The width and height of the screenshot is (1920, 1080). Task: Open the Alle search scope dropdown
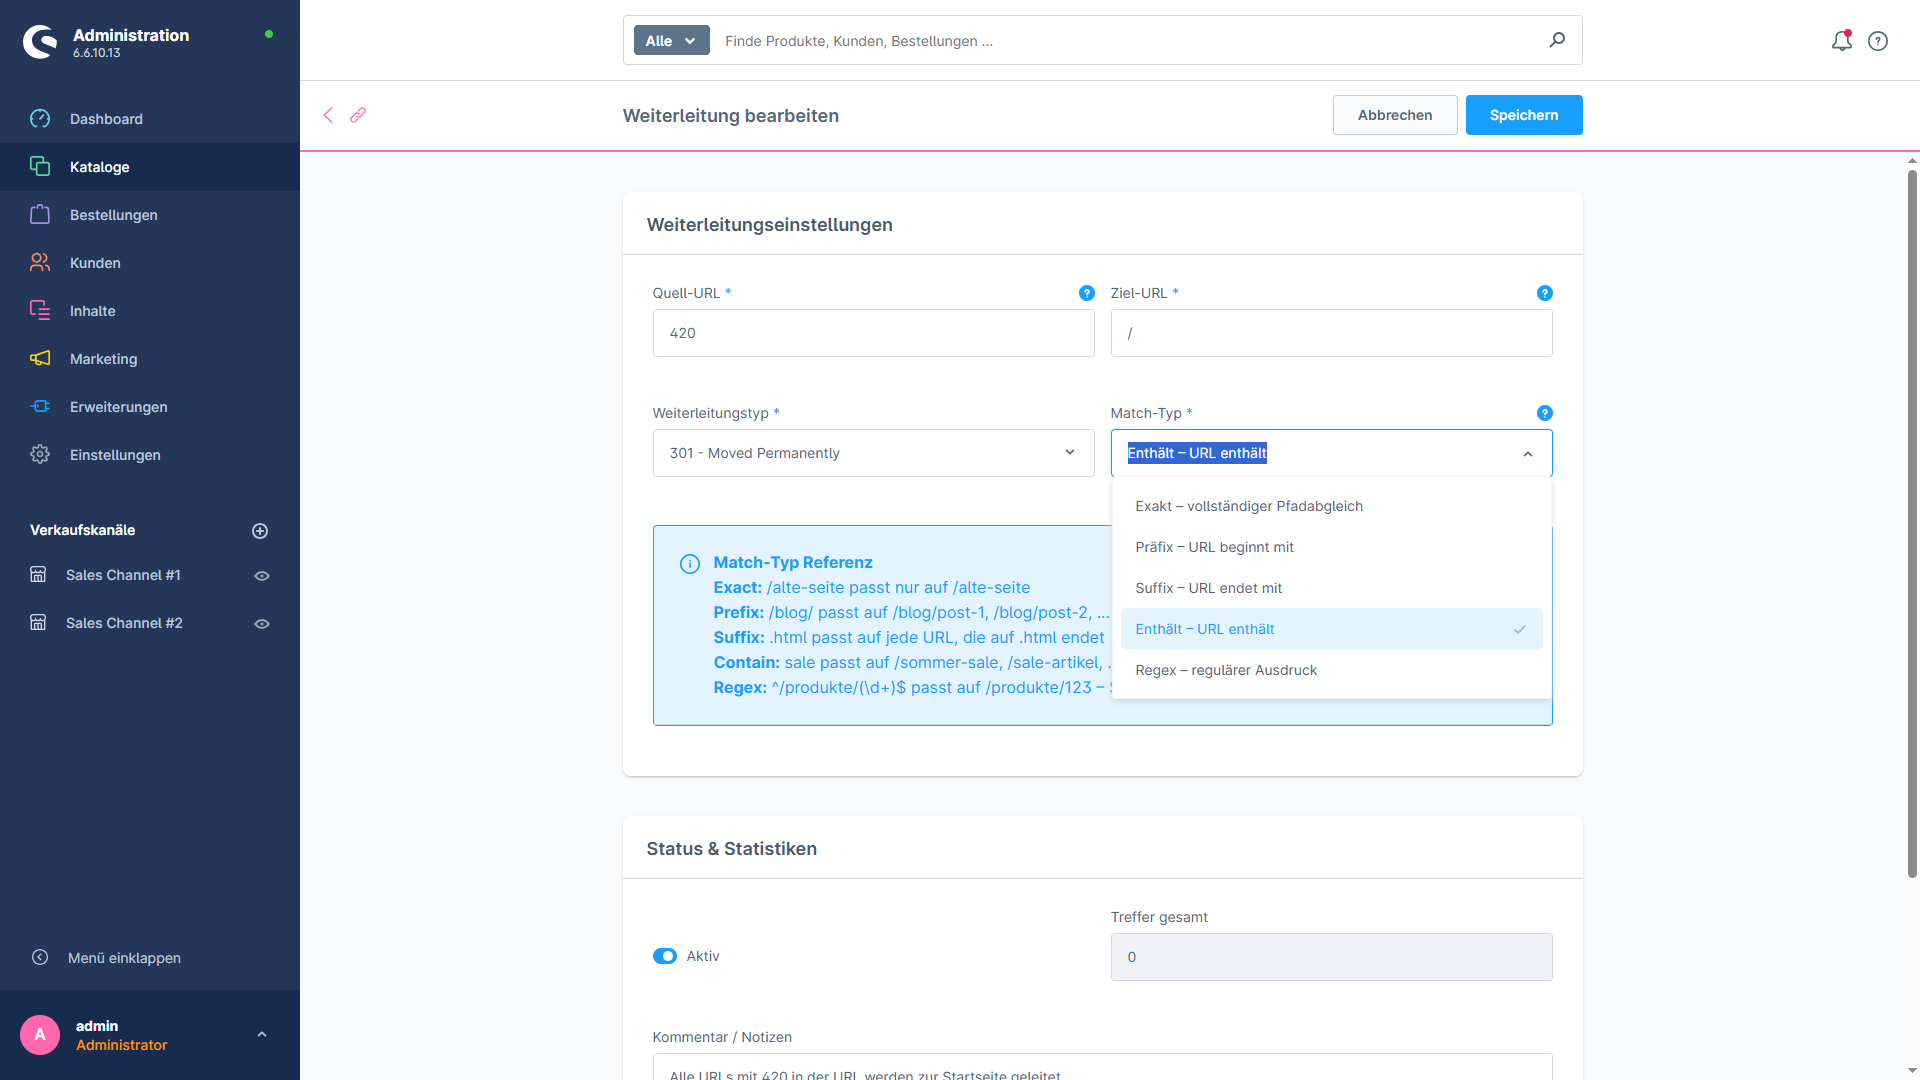672,41
